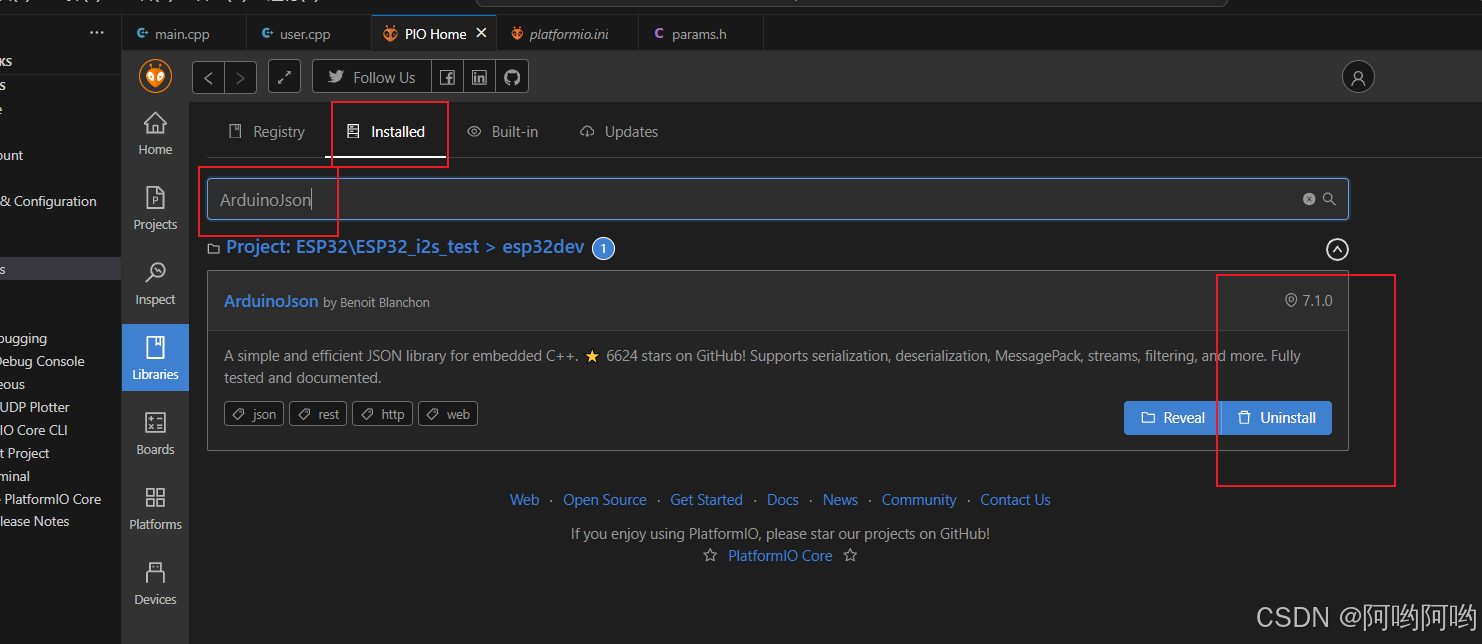Click the rest tag
Screen dimensions: 1482x644
pyautogui.click(x=318, y=414)
